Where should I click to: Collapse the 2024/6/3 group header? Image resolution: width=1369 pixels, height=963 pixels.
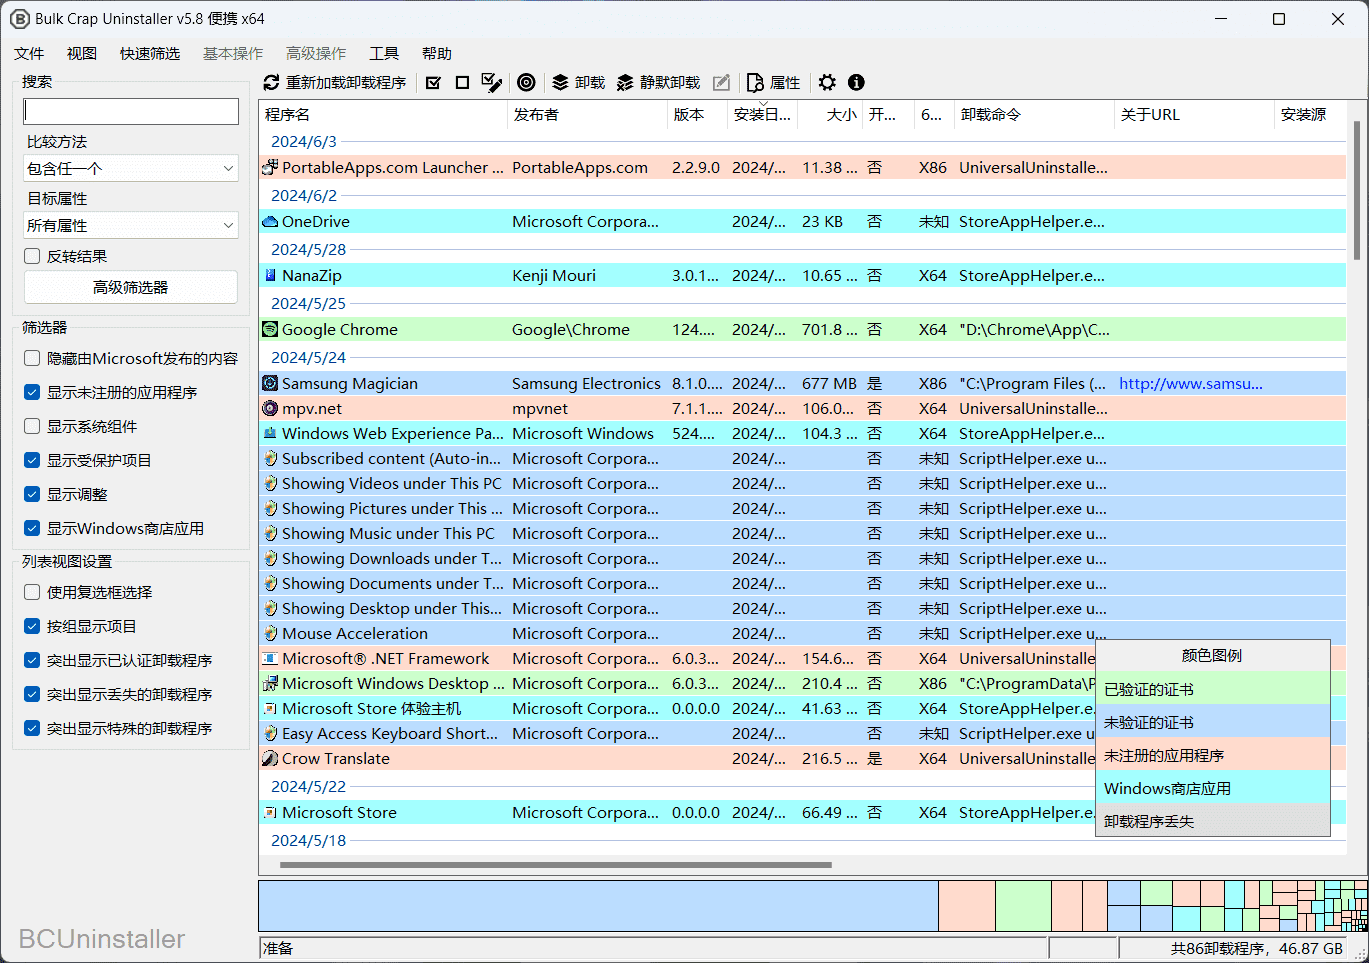304,142
